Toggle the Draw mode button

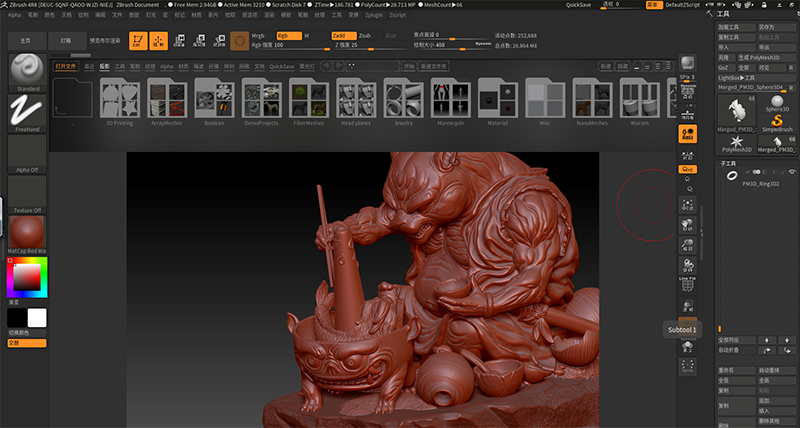click(159, 41)
